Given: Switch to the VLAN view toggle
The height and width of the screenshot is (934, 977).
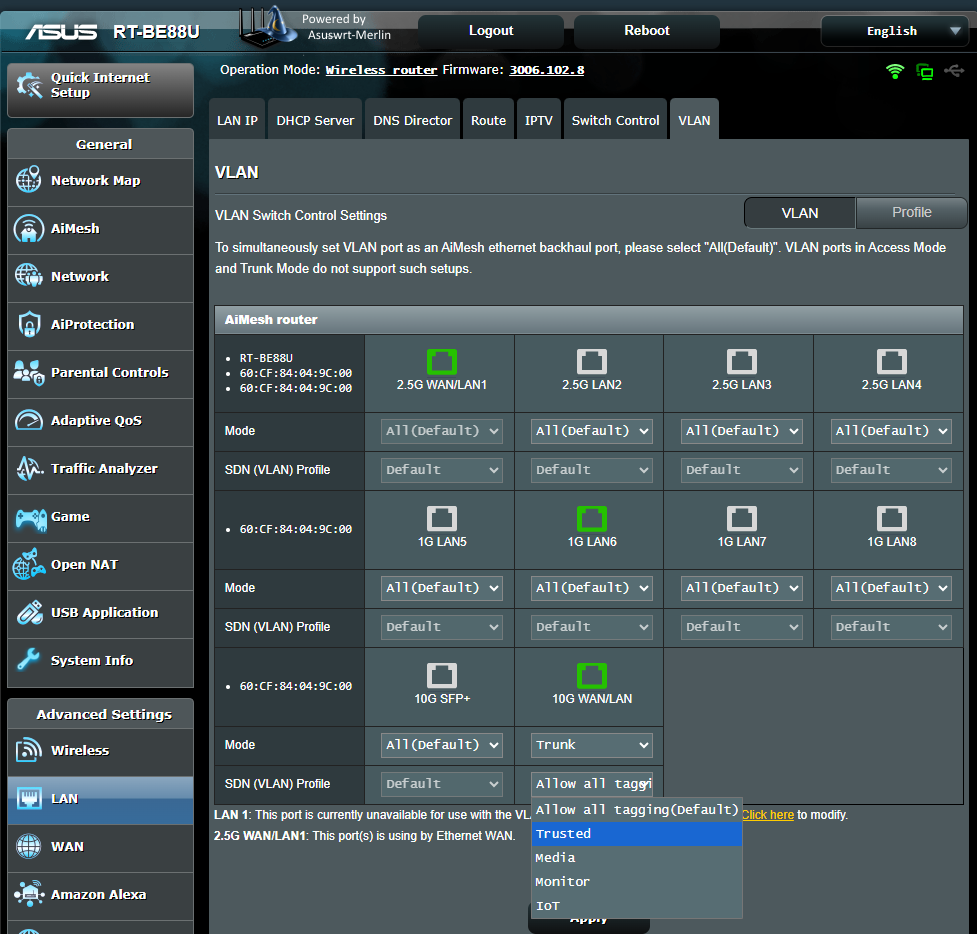Looking at the screenshot, I should tap(799, 213).
